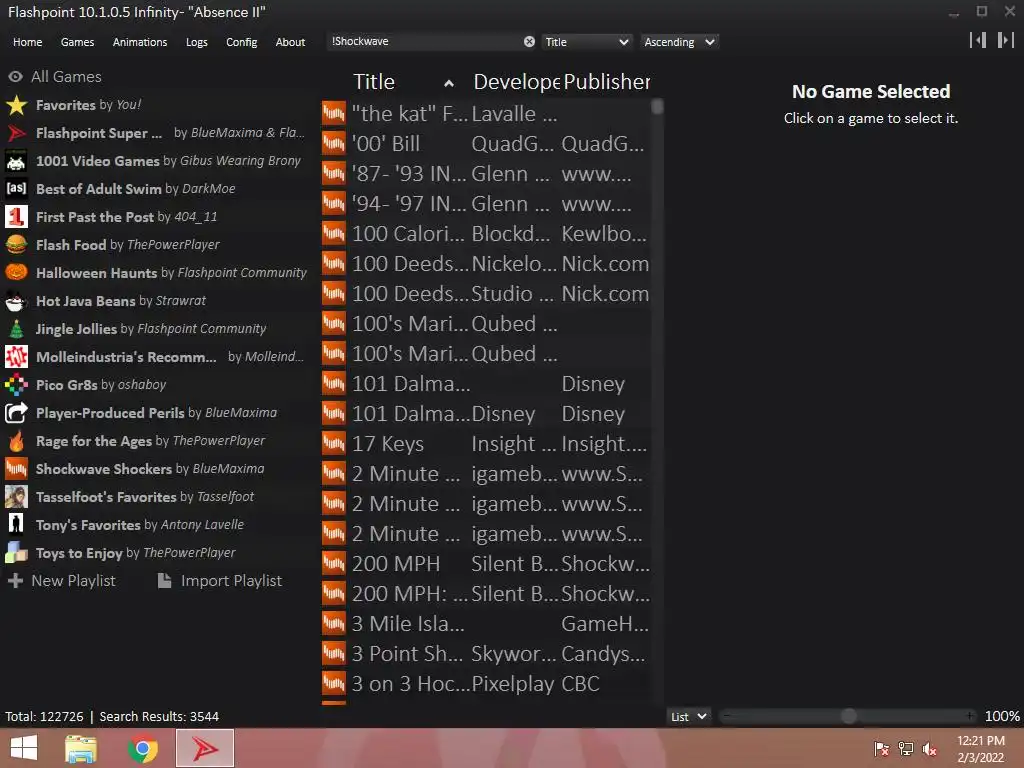Sort by the Developer column header
The image size is (1024, 768).
pyautogui.click(x=516, y=82)
